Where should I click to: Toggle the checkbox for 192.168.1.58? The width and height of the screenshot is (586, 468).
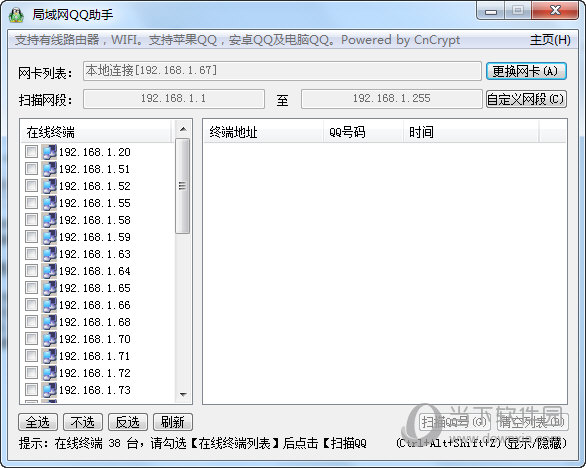(31, 220)
